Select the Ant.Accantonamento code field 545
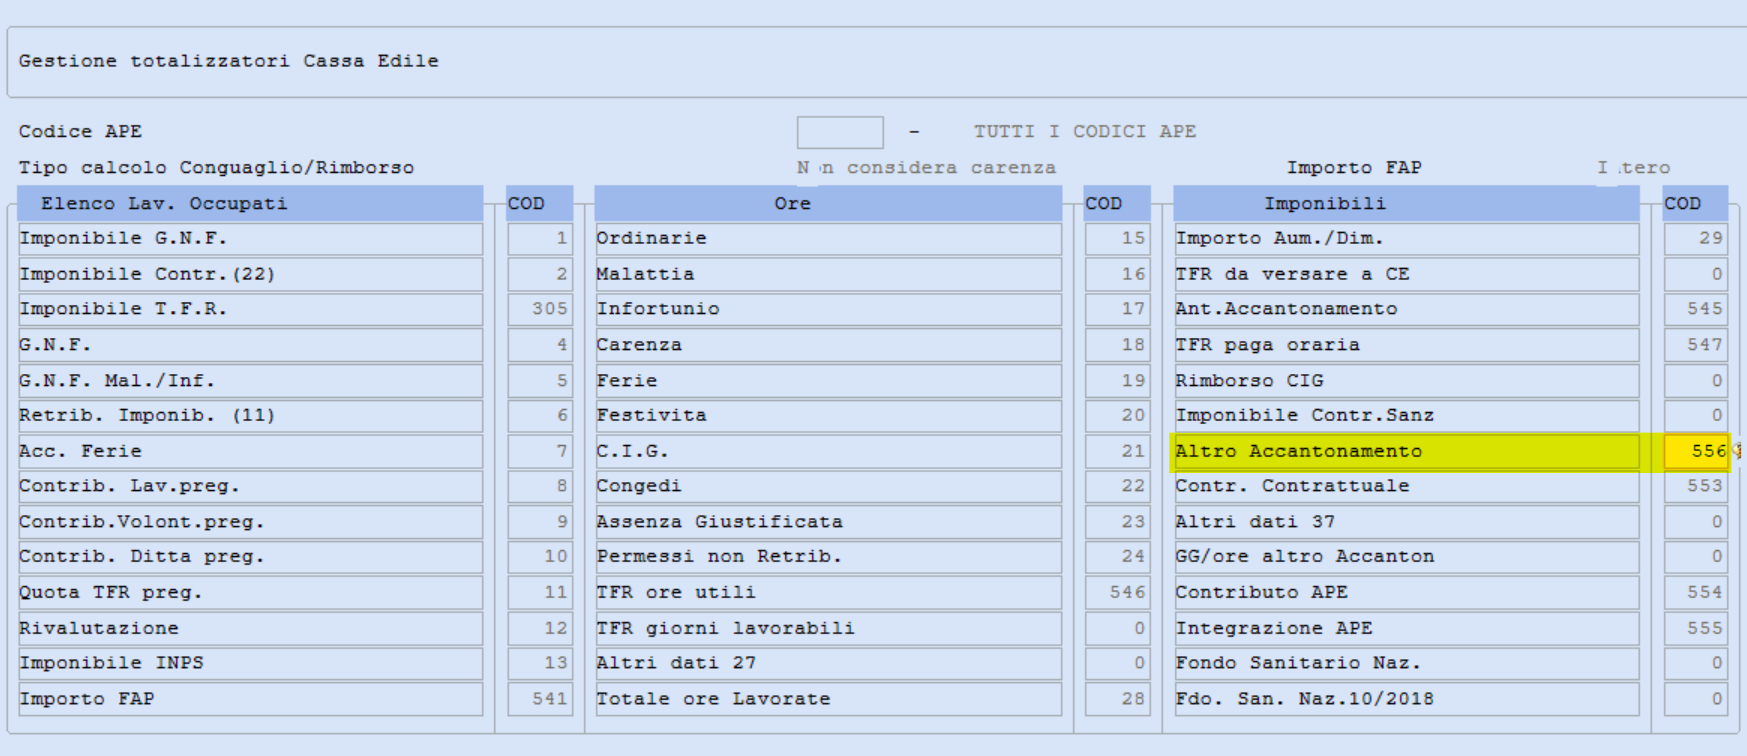This screenshot has width=1747, height=756. click(1696, 309)
